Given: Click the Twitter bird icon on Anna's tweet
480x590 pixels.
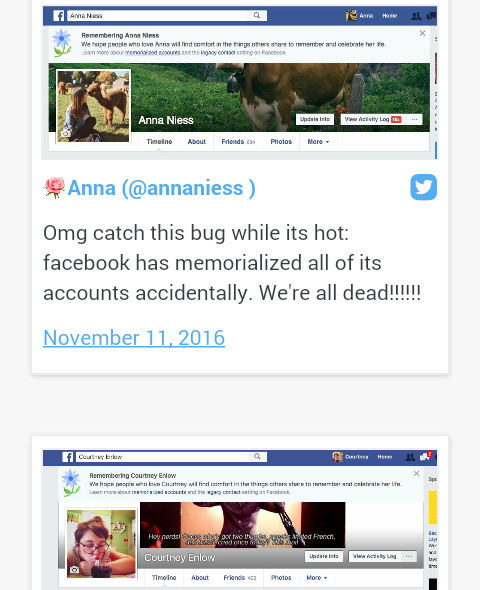Looking at the screenshot, I should click(424, 187).
